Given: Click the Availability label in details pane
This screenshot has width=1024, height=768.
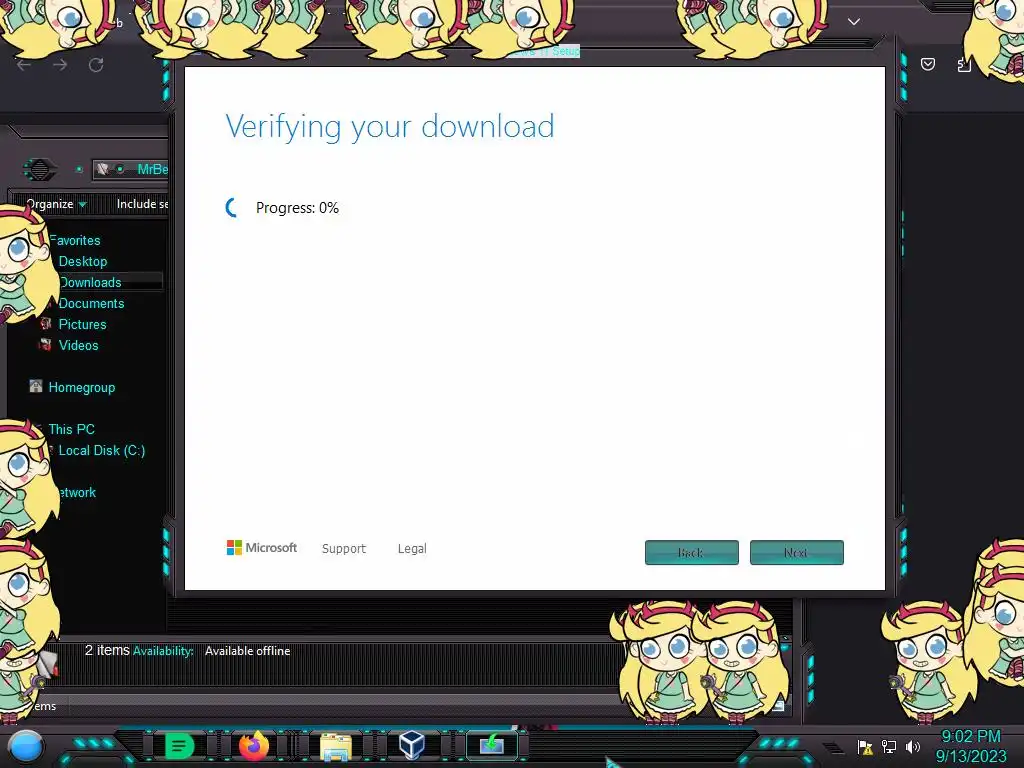Looking at the screenshot, I should pyautogui.click(x=163, y=651).
